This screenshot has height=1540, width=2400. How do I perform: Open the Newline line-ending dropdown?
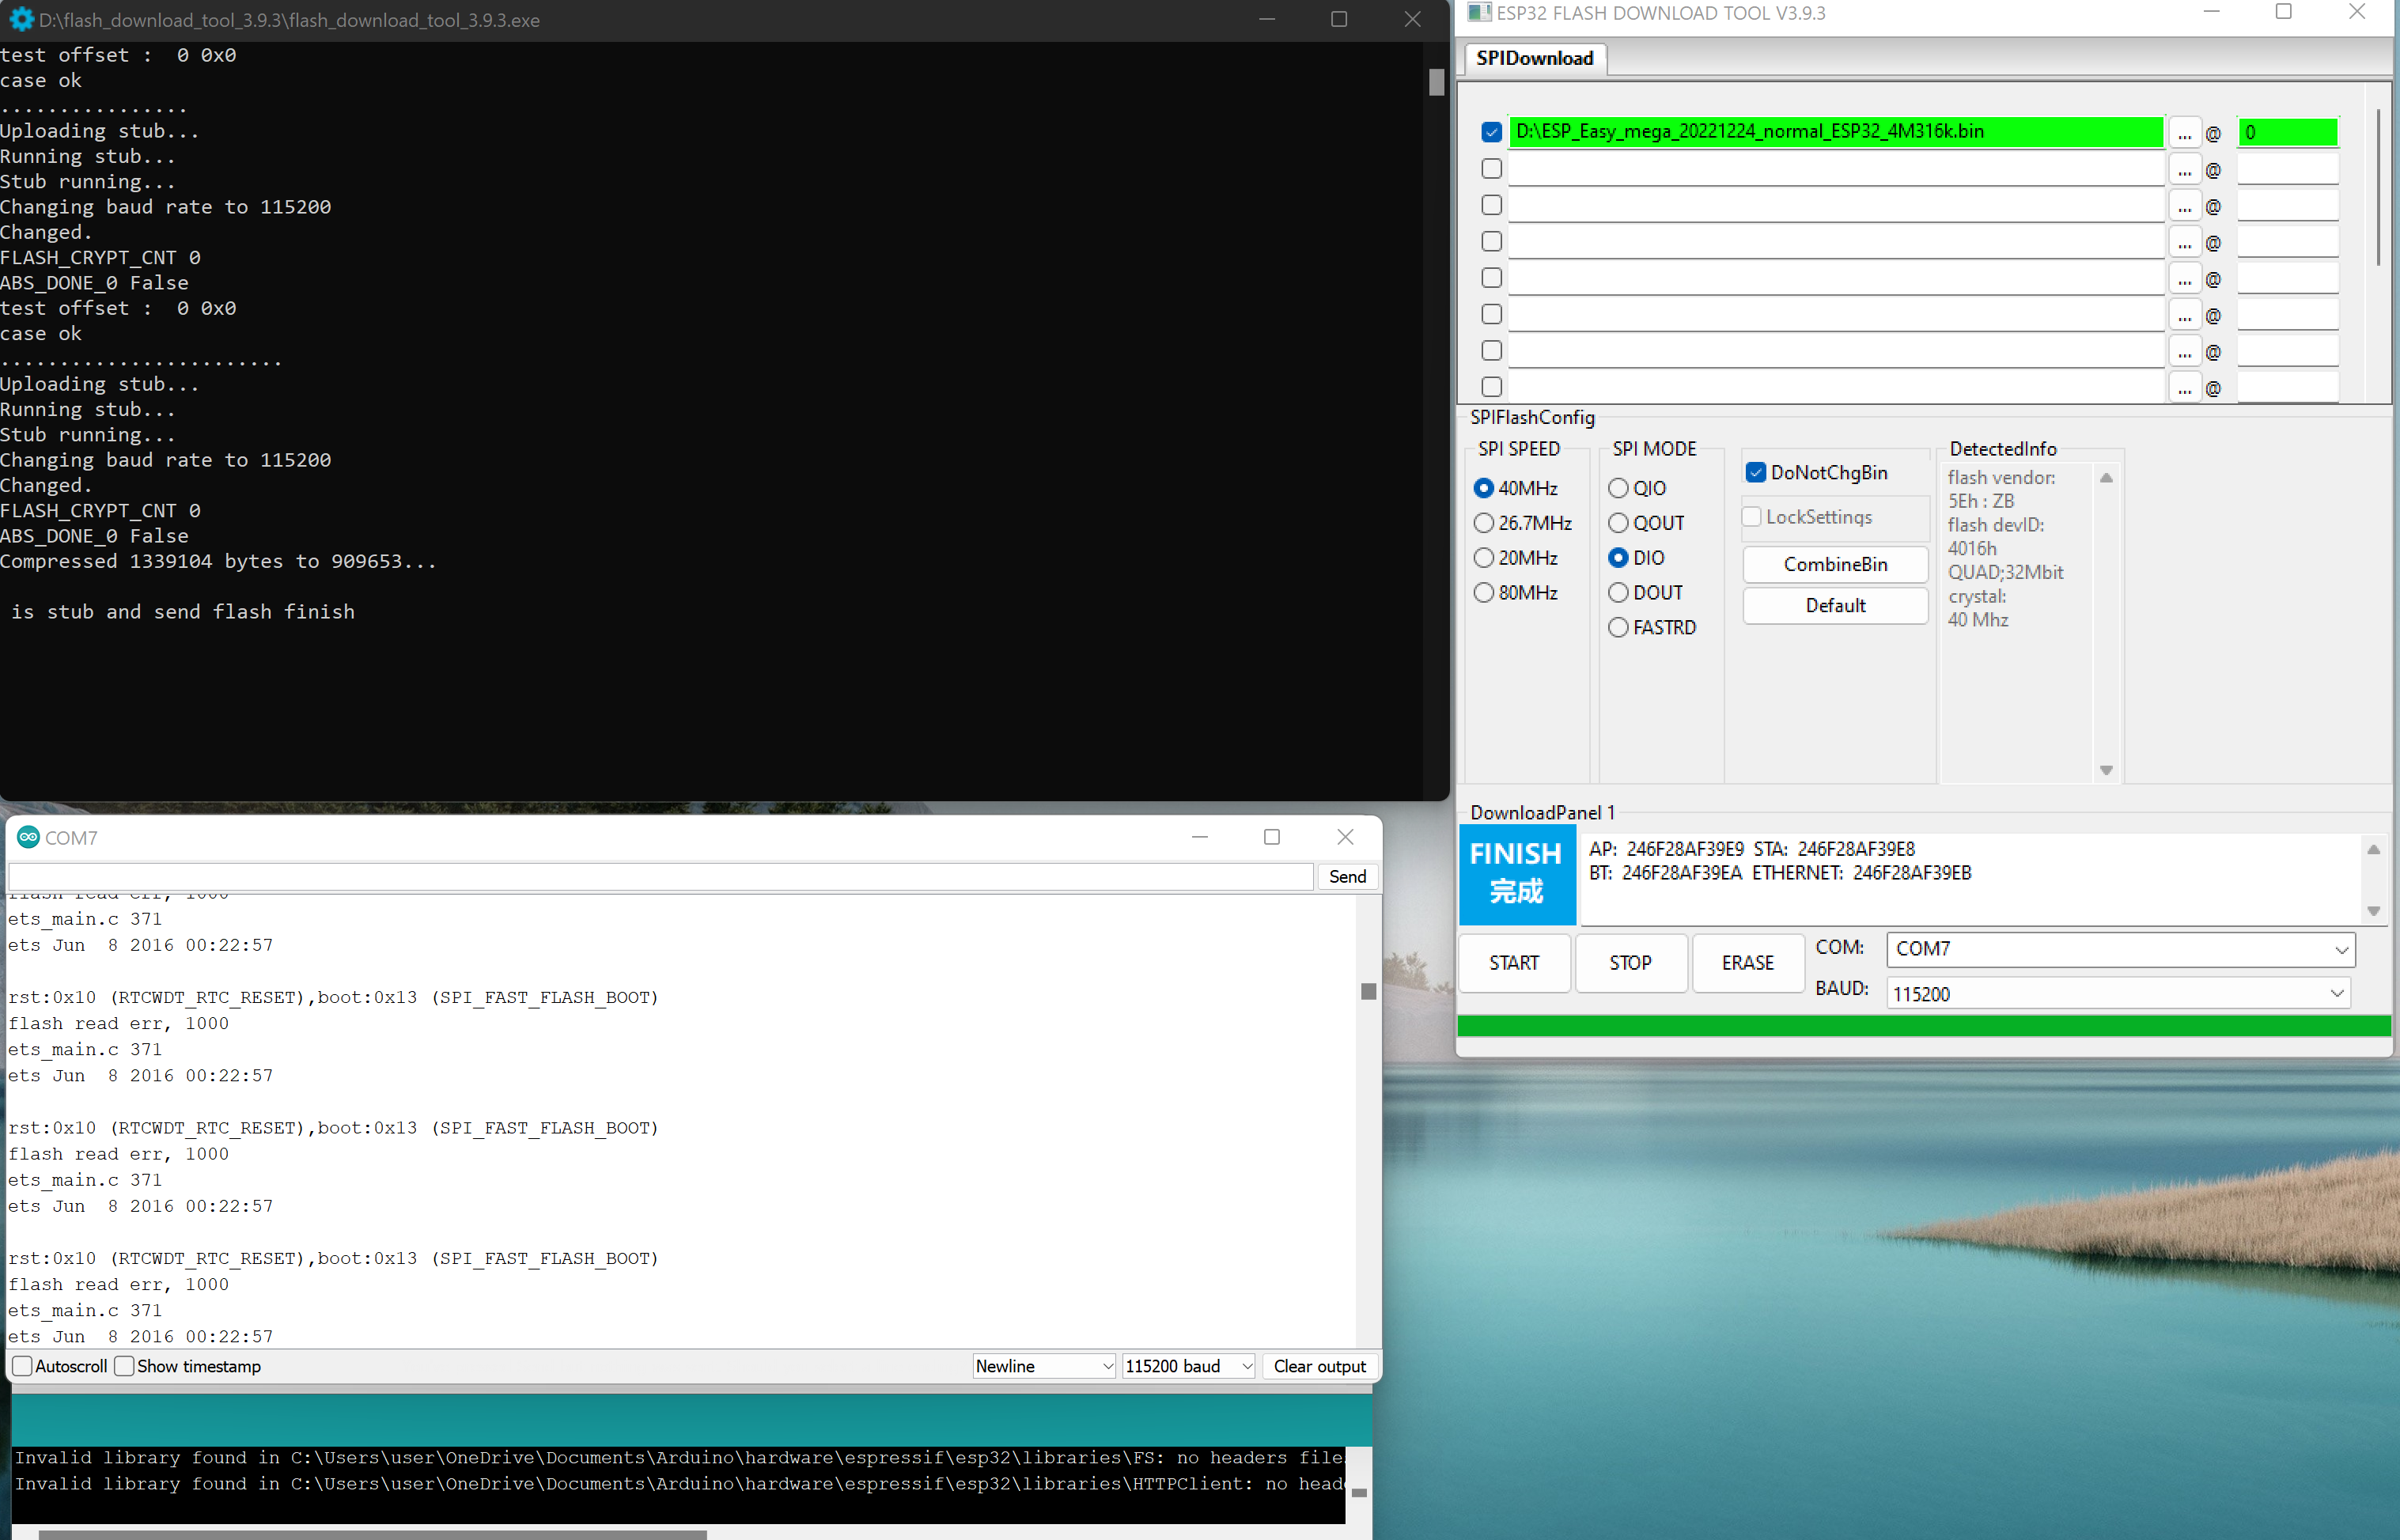pos(1044,1366)
